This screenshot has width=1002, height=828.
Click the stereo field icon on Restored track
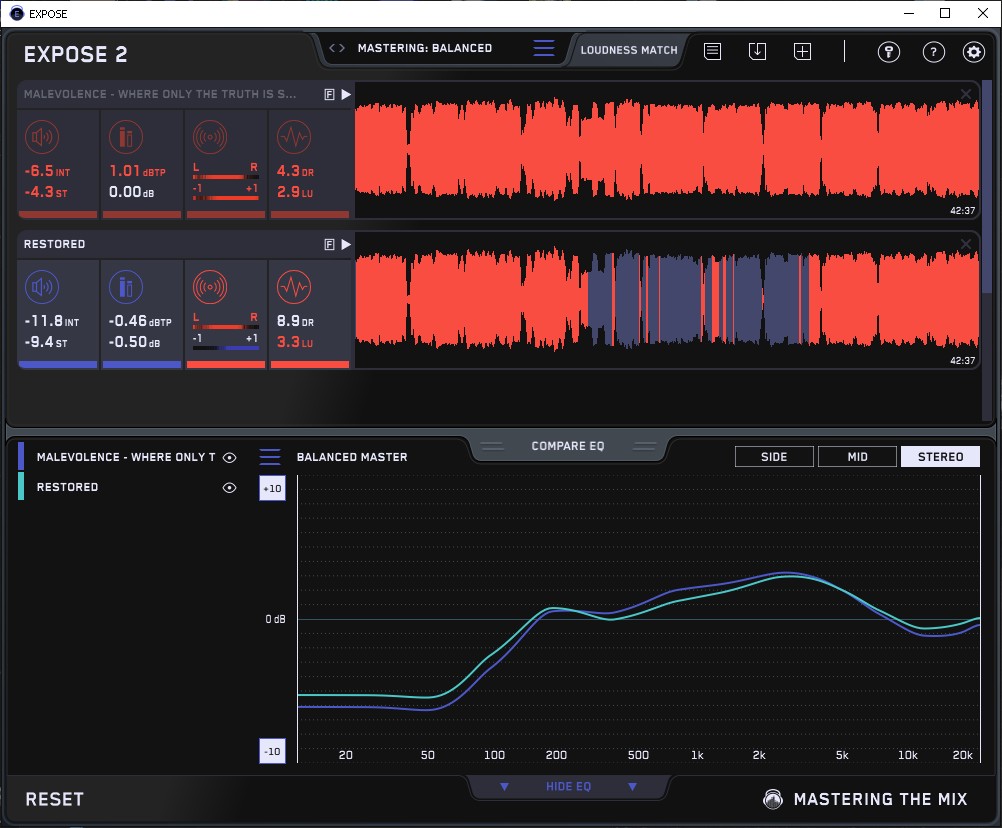pyautogui.click(x=210, y=287)
